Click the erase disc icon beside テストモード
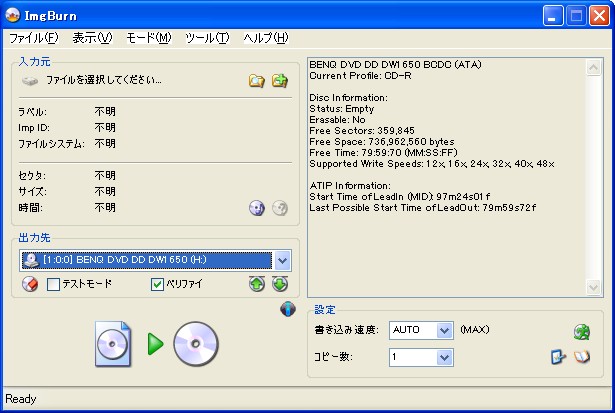The image size is (615, 413). click(30, 284)
